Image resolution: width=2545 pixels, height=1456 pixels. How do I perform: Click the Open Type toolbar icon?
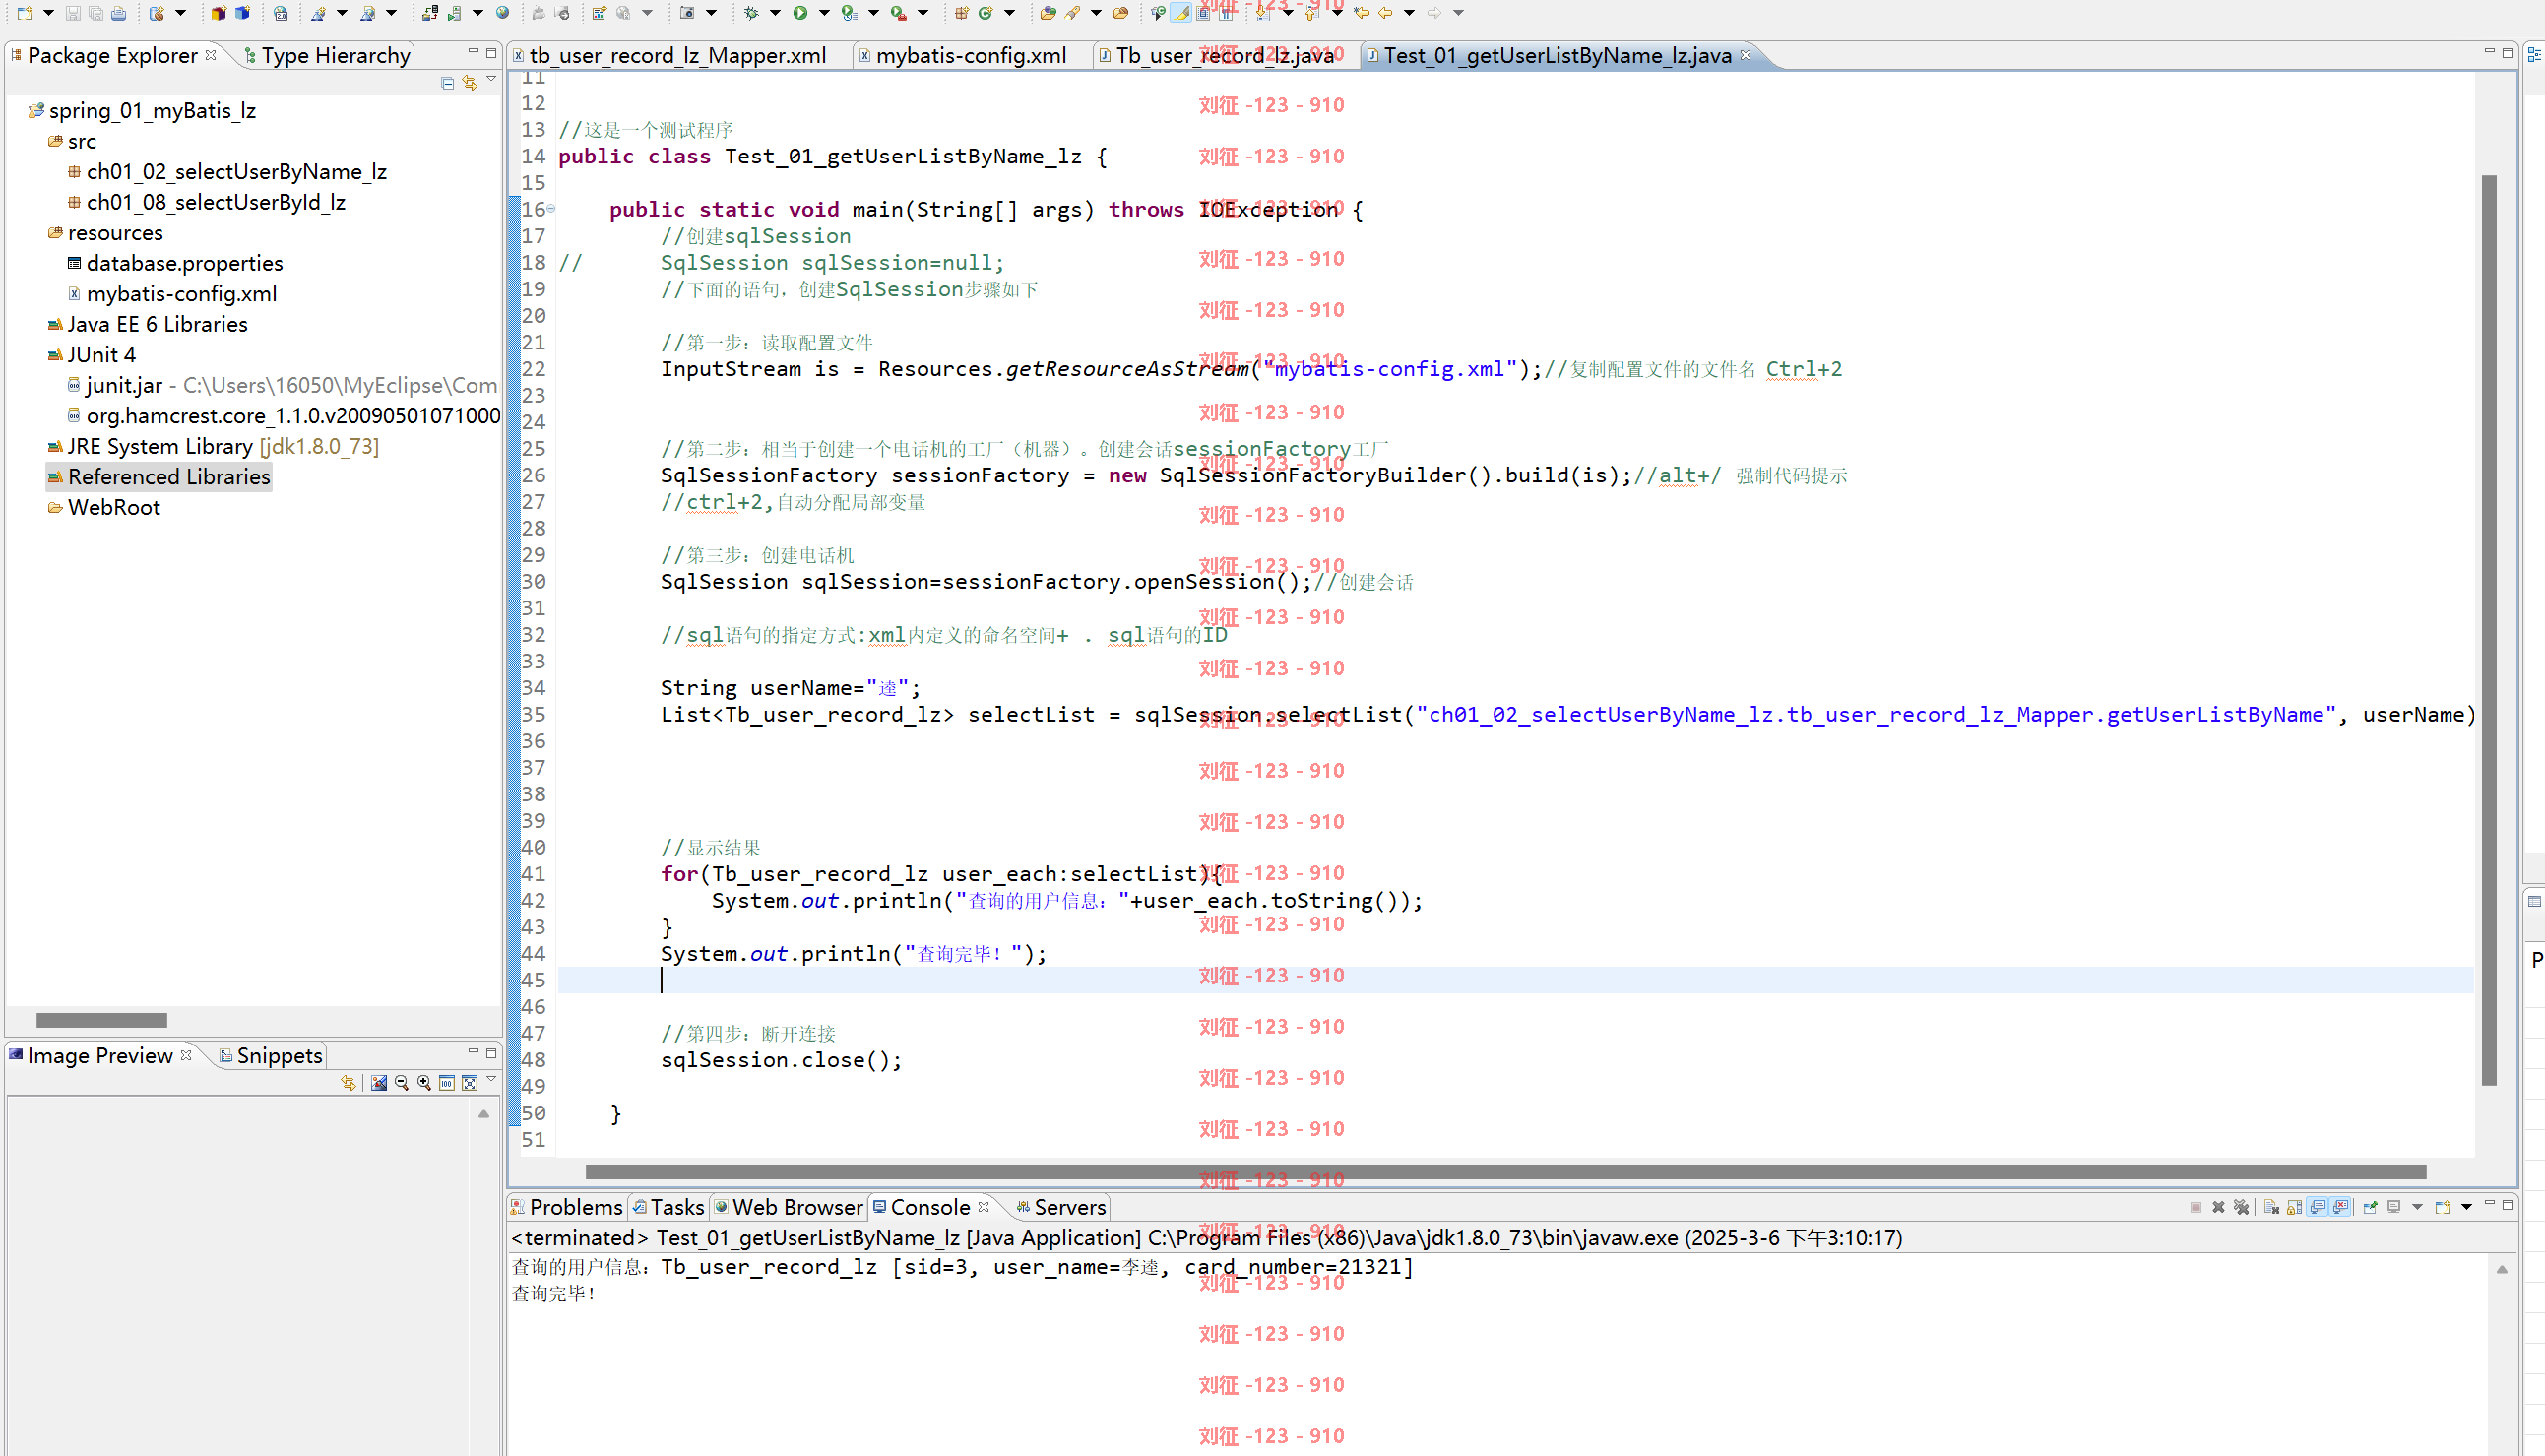[1047, 13]
